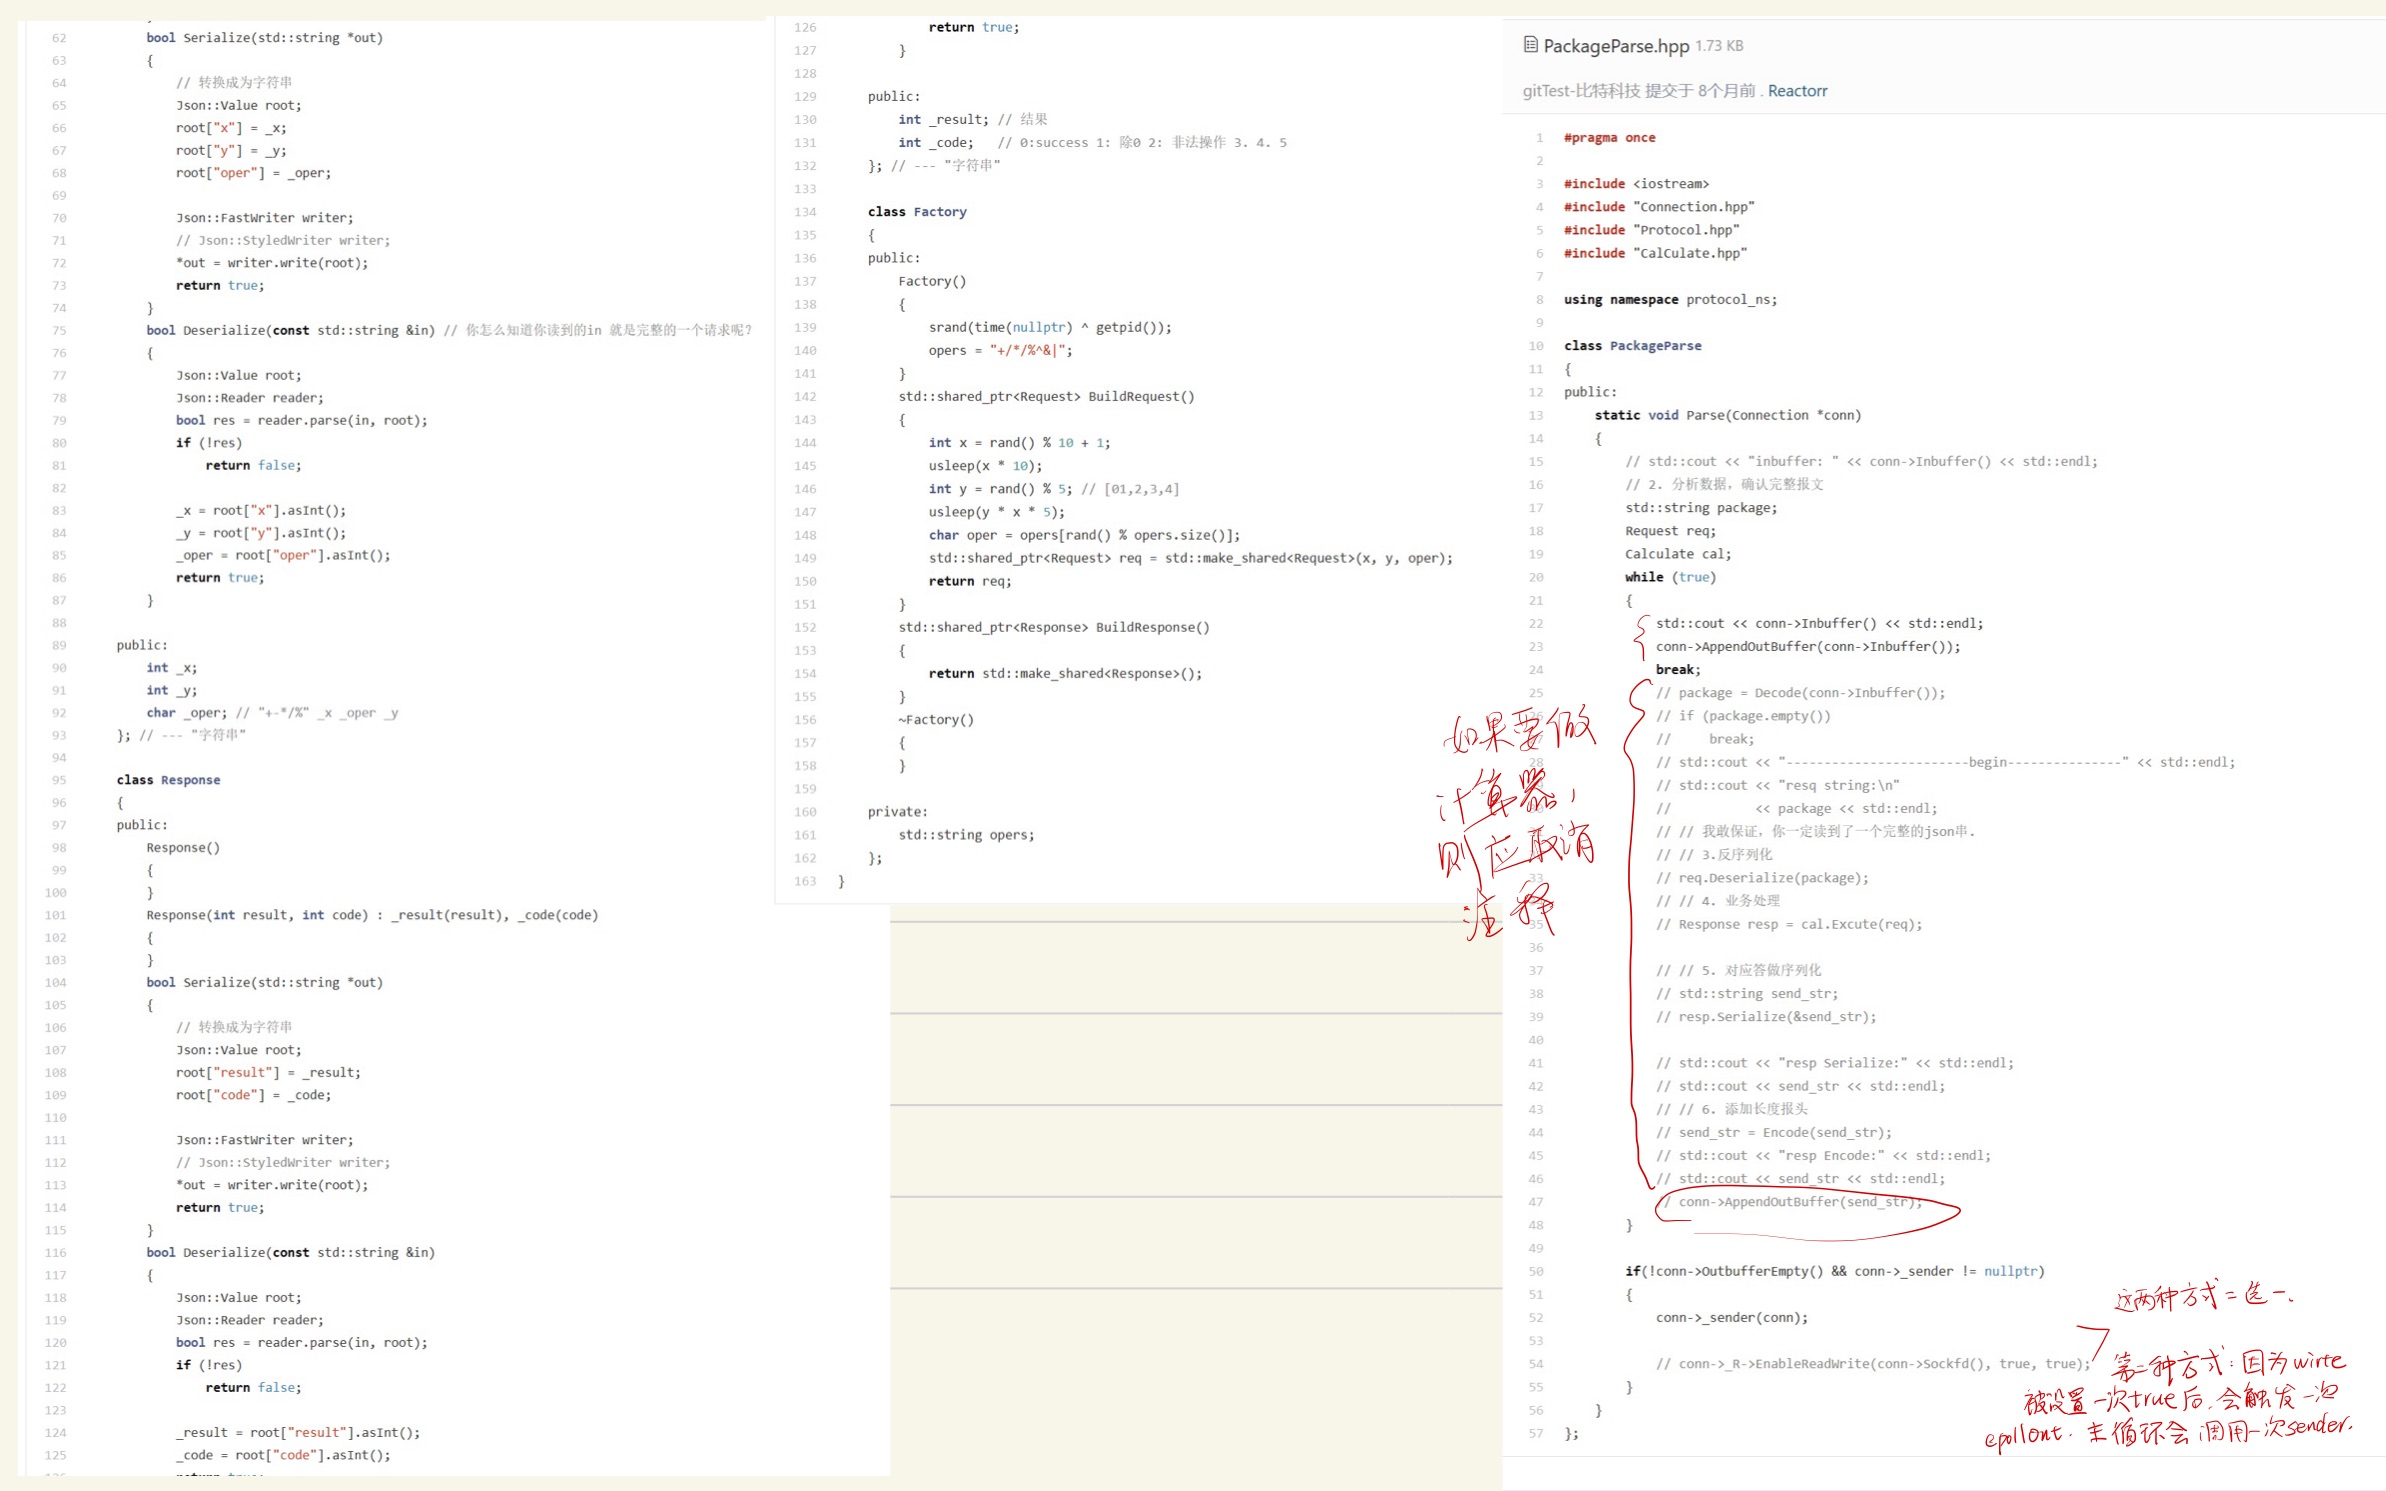Click line number 134 beside class Factory
The image size is (2386, 1491).
[805, 212]
